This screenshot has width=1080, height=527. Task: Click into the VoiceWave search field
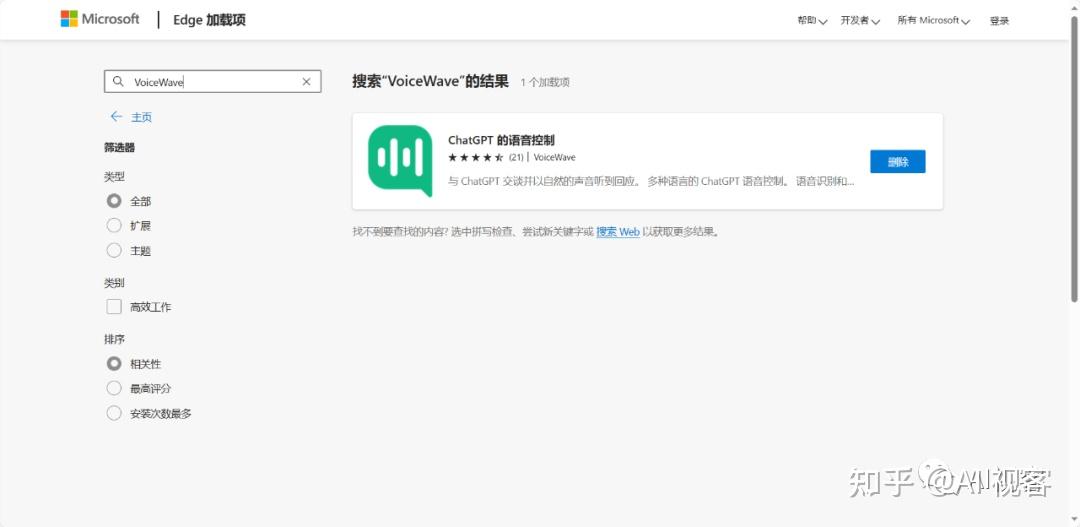[x=212, y=81]
